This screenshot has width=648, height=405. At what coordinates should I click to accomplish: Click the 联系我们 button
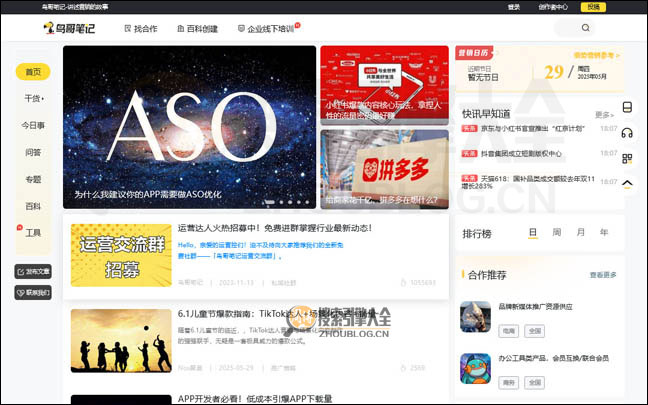[33, 293]
